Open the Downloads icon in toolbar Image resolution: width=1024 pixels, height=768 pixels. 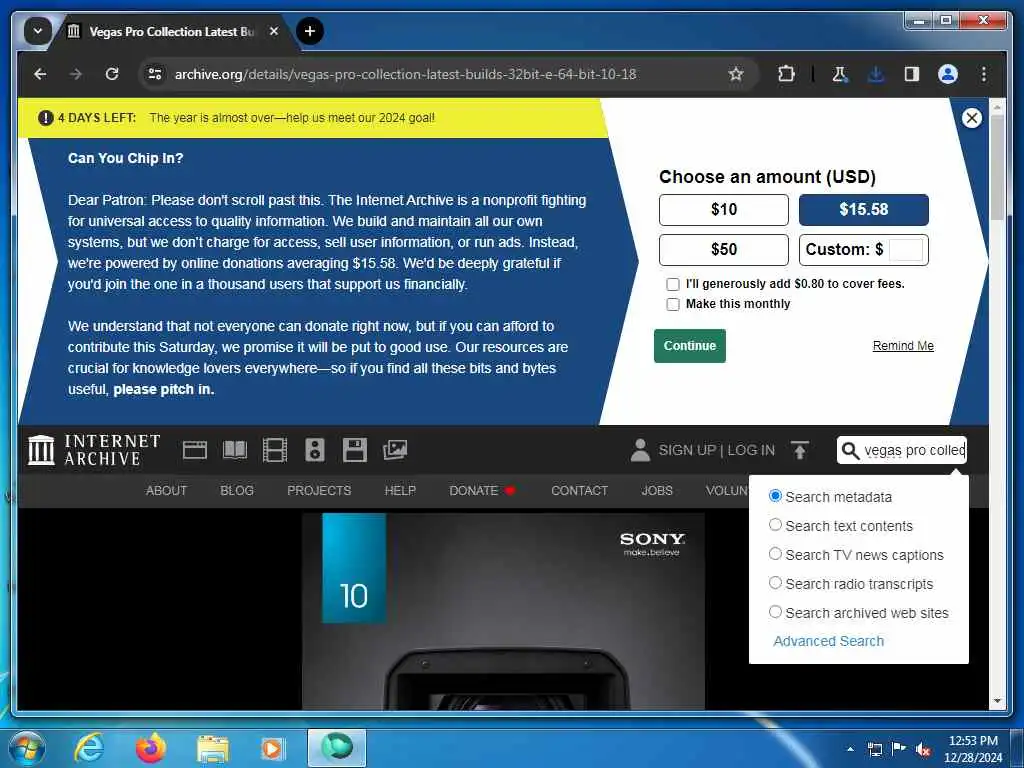tap(876, 74)
